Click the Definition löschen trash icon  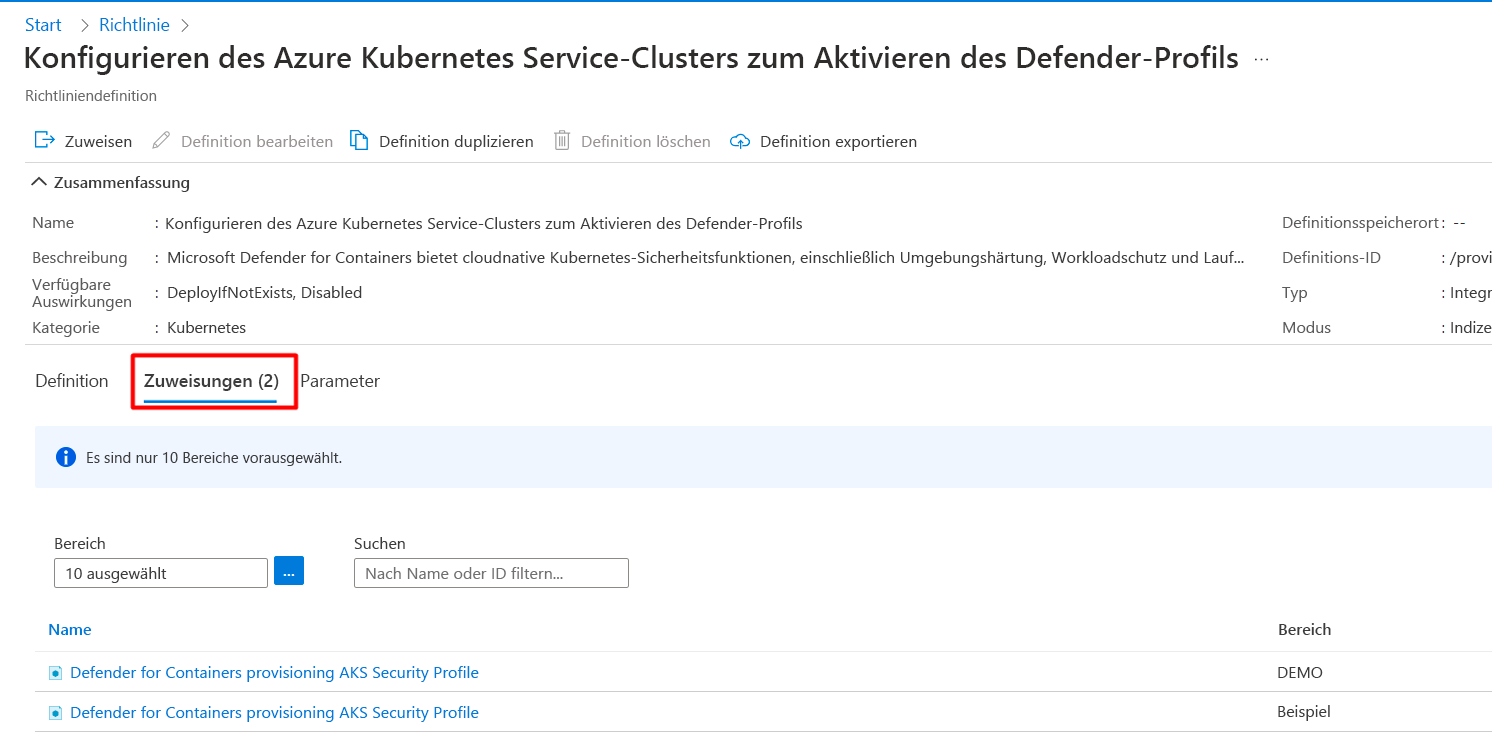coord(562,140)
